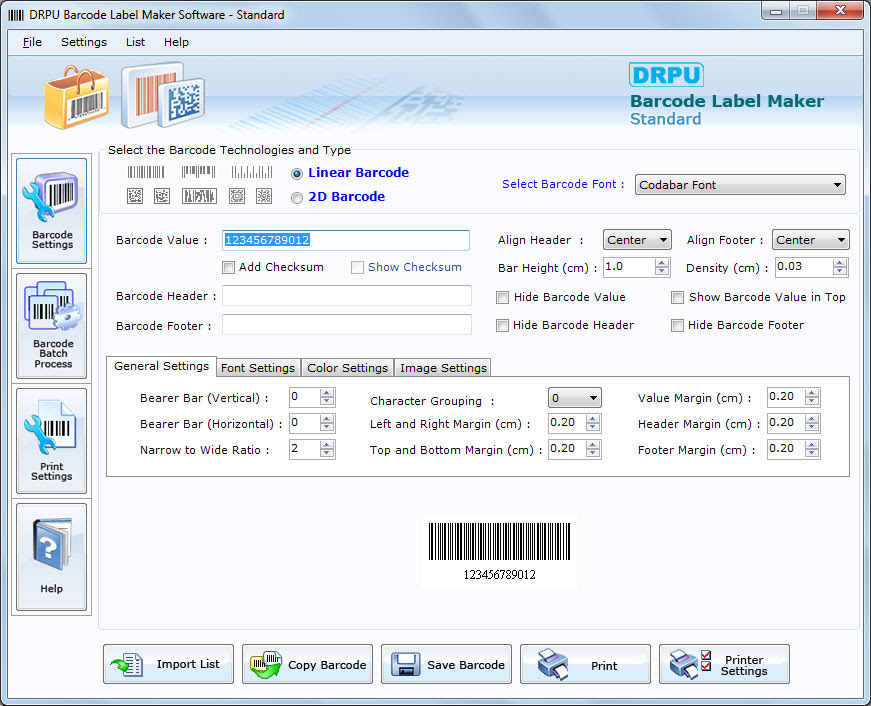Check Hide Barcode Value
Screen dimensions: 871x706
[x=502, y=298]
